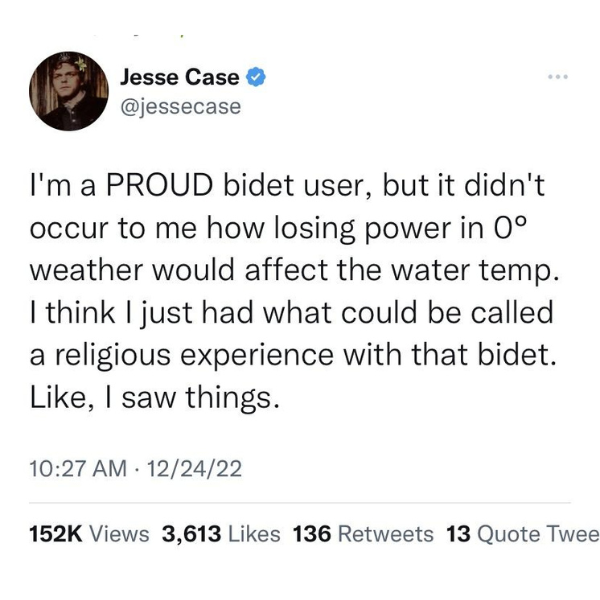Click the word PROUD in the tweet
The image size is (600, 600).
click(x=159, y=185)
